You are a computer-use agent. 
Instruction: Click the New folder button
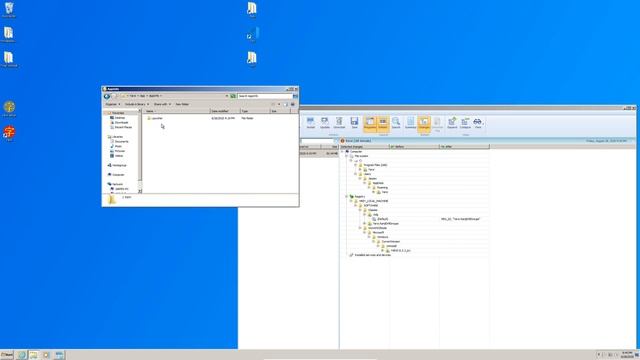tap(182, 104)
